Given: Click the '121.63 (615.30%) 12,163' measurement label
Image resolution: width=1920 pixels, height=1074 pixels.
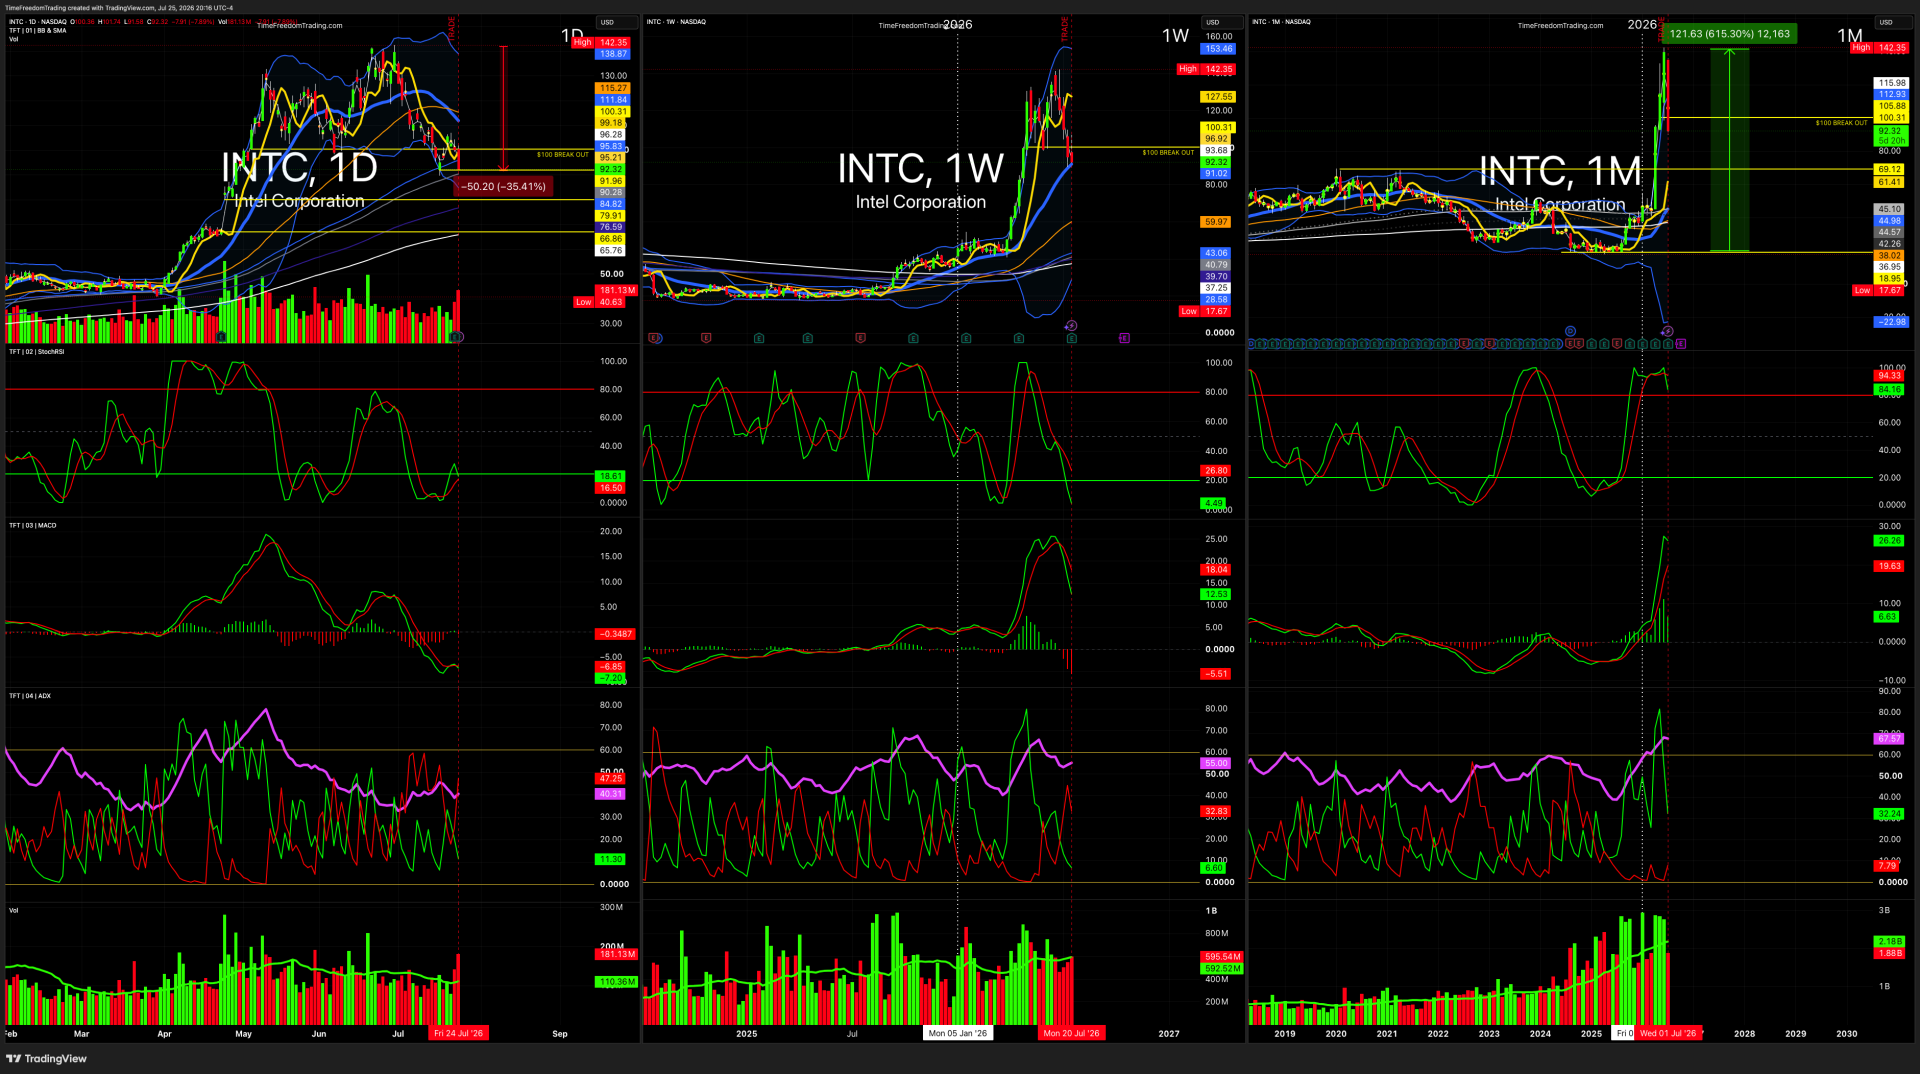Looking at the screenshot, I should click(1730, 34).
